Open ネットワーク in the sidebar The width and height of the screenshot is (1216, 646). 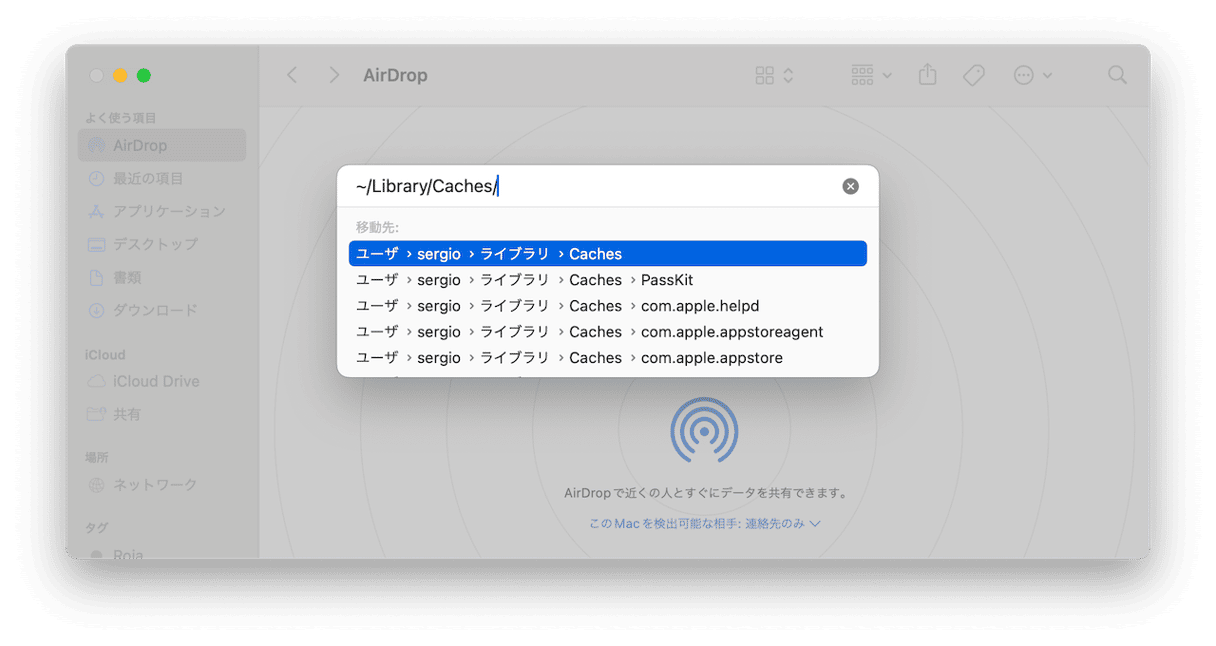click(x=162, y=484)
